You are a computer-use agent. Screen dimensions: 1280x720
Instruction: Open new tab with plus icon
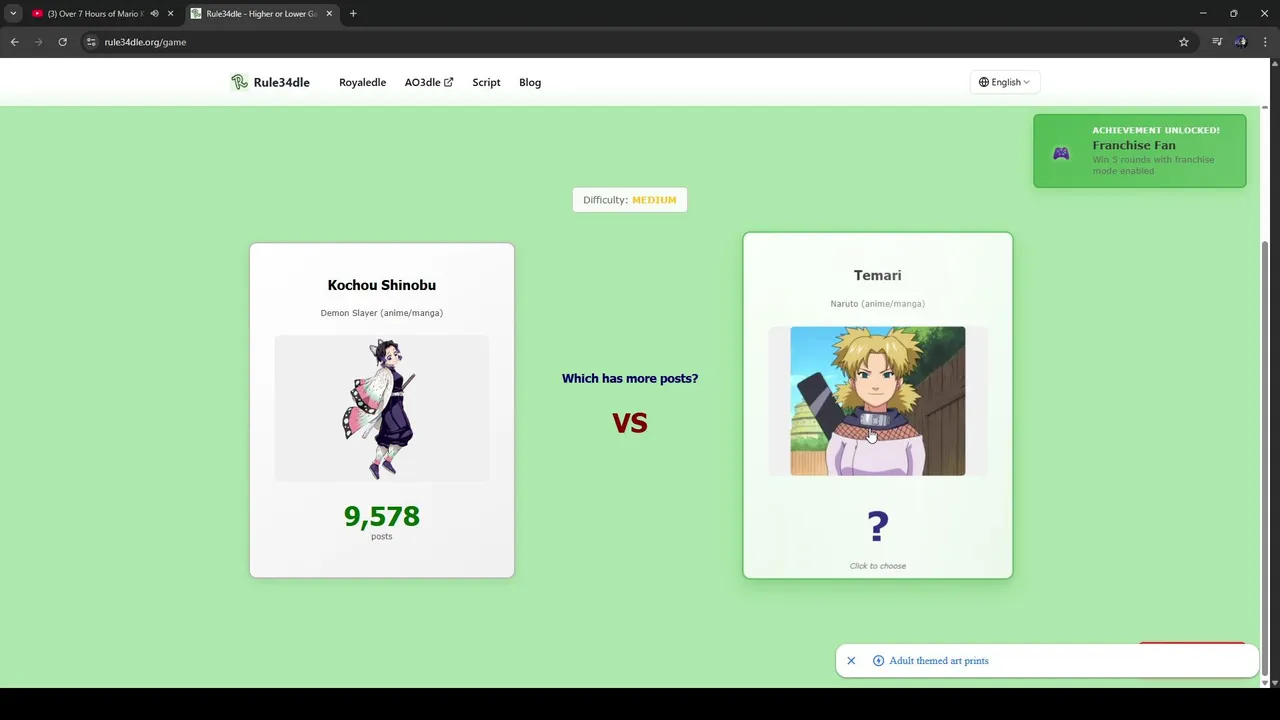353,14
